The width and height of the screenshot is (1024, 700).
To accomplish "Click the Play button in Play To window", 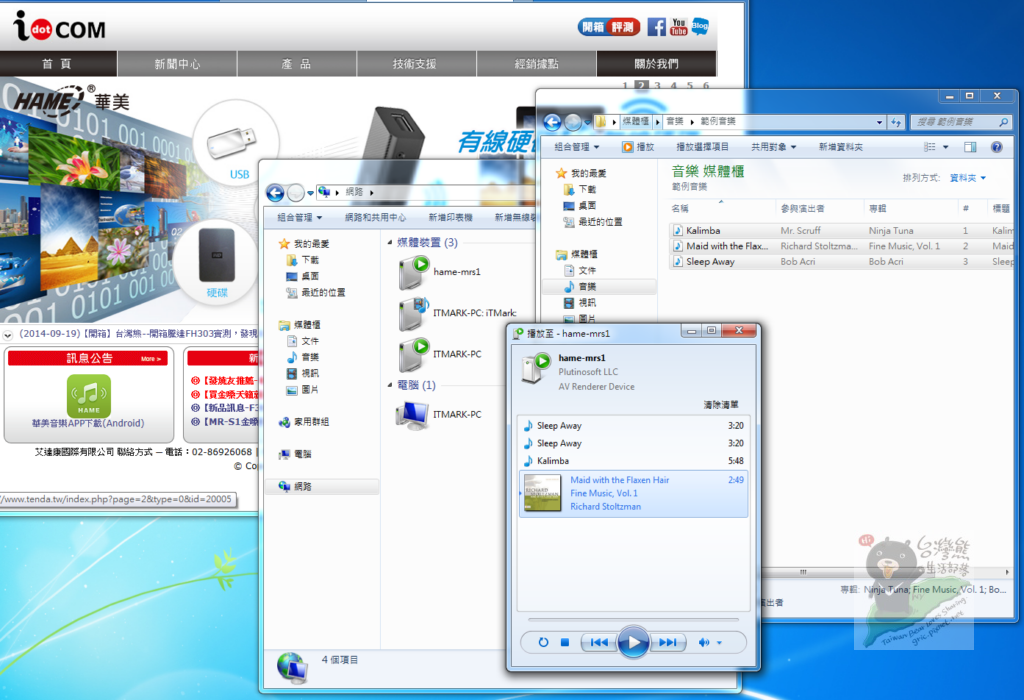I will [633, 643].
